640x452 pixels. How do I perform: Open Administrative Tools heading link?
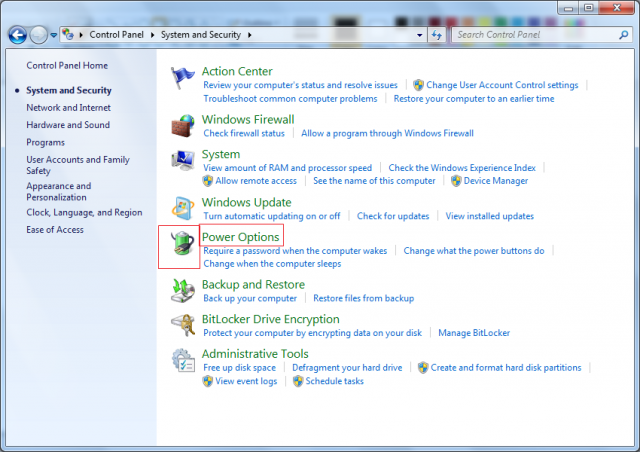click(x=255, y=354)
